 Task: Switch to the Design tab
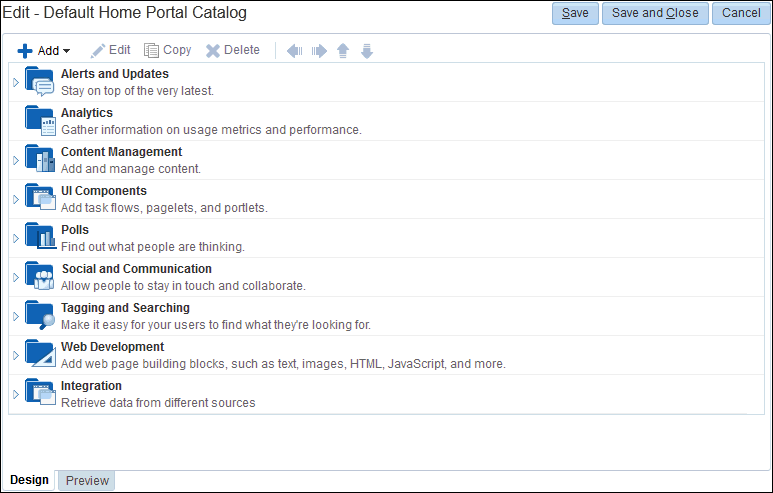[29, 480]
